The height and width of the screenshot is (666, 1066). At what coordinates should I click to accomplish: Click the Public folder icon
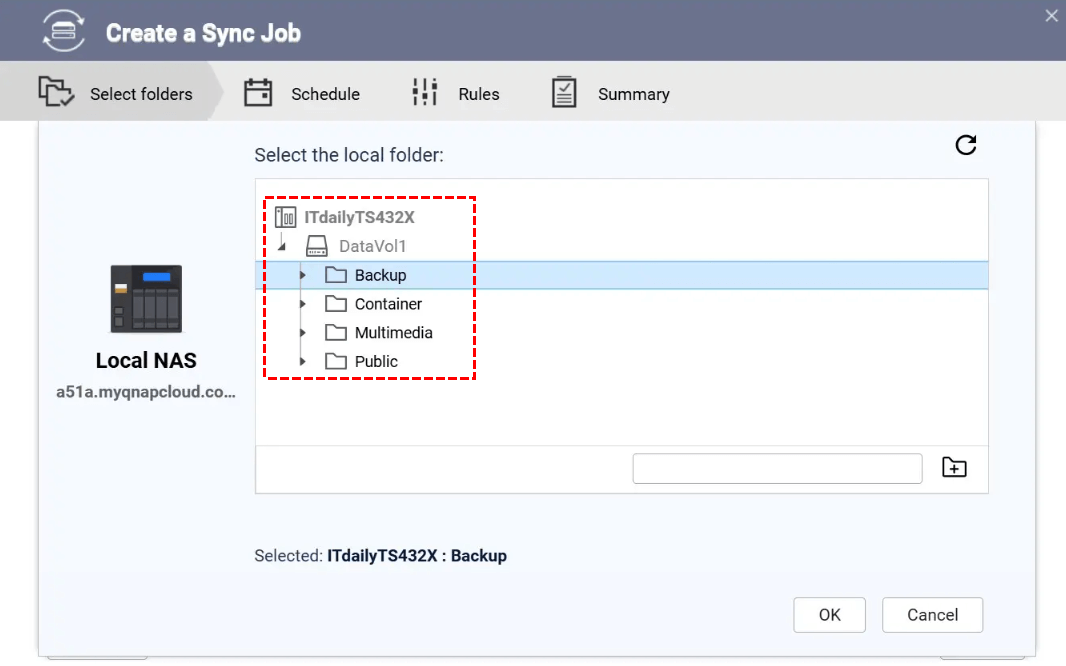point(336,361)
